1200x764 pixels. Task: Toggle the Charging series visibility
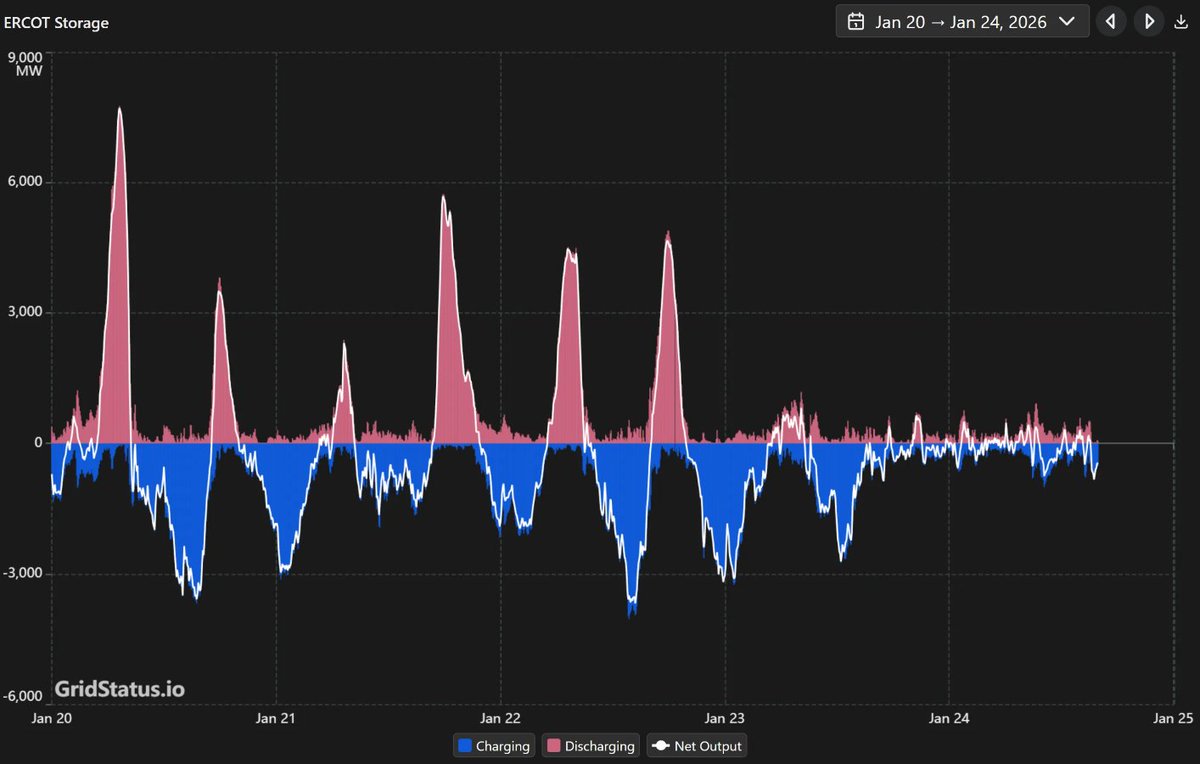494,746
